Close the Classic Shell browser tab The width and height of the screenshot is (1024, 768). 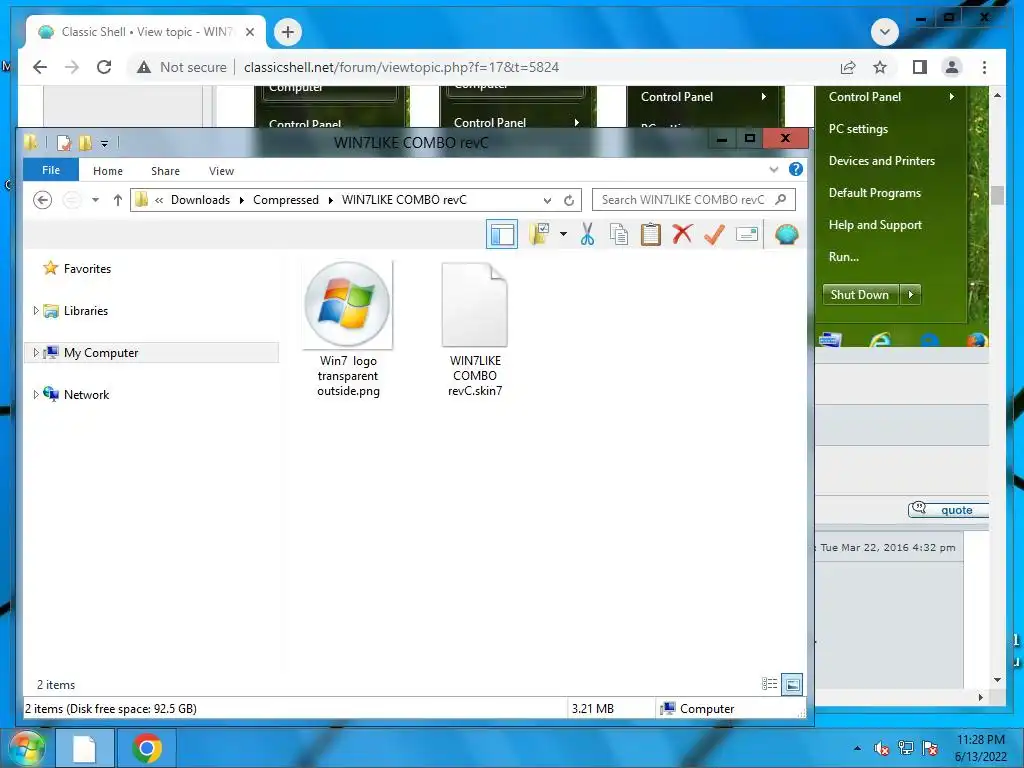pyautogui.click(x=249, y=32)
